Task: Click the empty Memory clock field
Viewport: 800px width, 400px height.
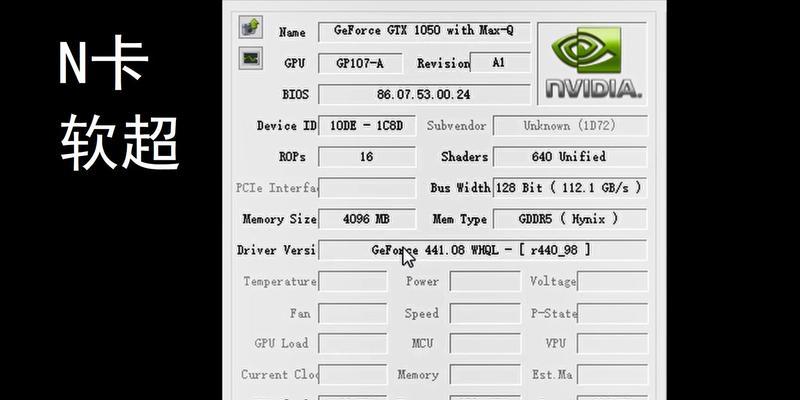Action: [485, 374]
